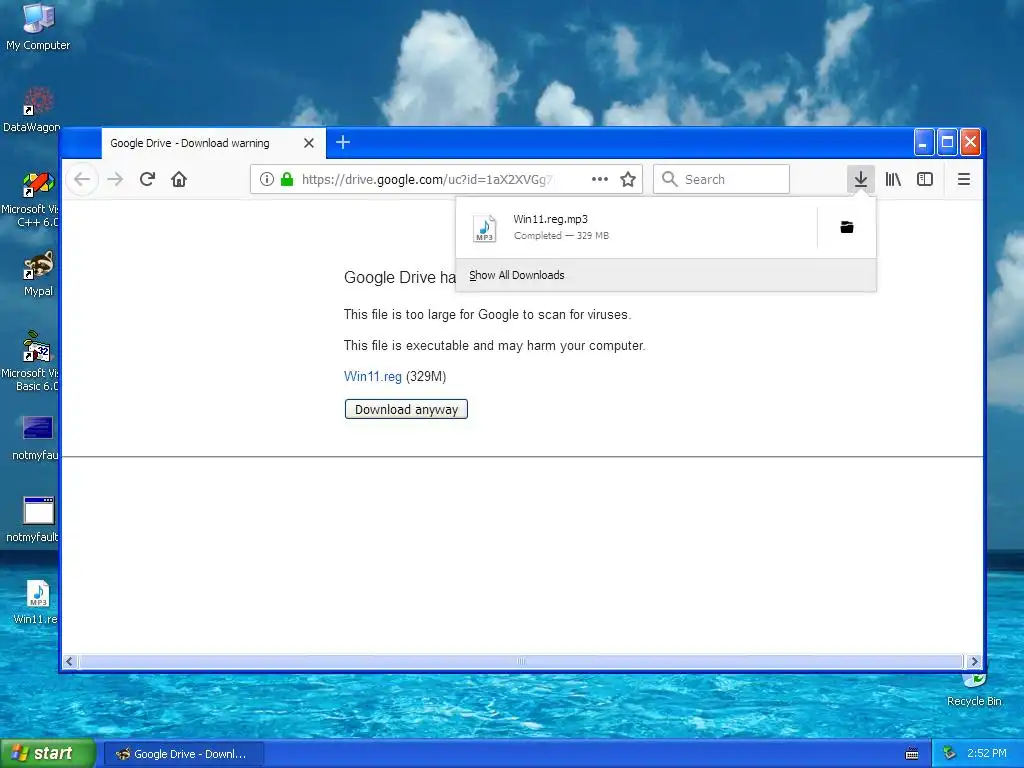Viewport: 1024px width, 768px height.
Task: Reload the current page
Action: (x=148, y=179)
